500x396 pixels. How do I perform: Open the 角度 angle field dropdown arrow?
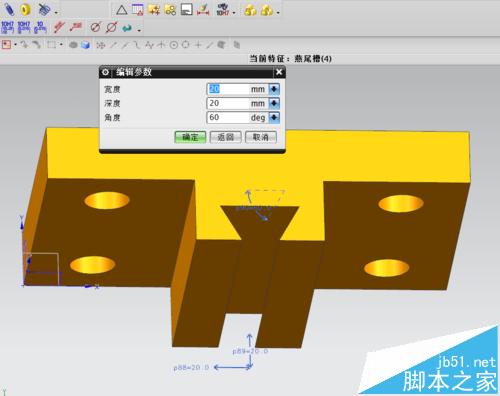tap(274, 117)
